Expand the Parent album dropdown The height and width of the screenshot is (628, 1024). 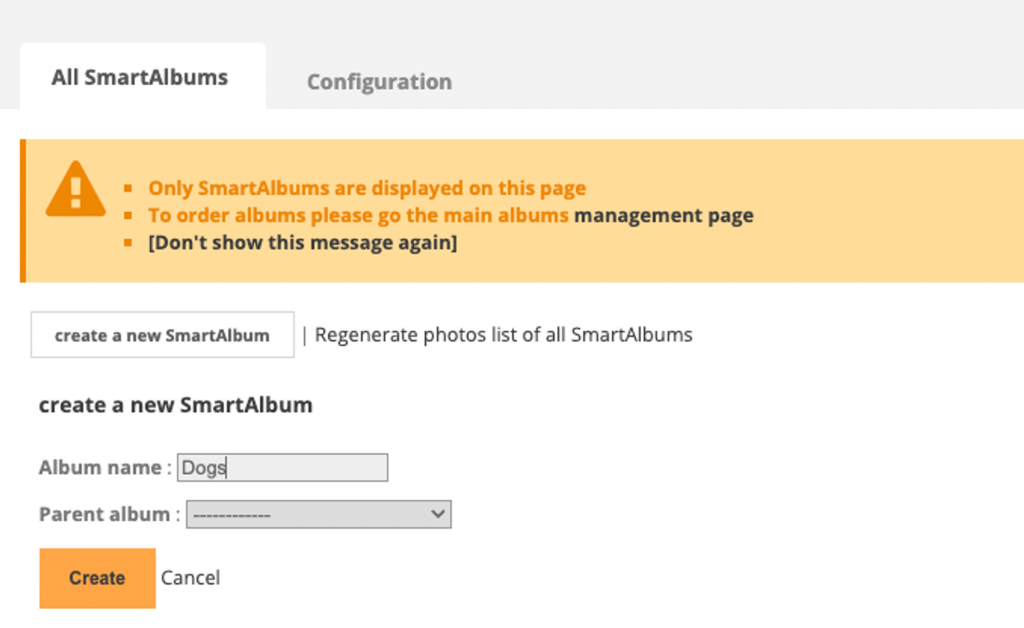pos(318,514)
